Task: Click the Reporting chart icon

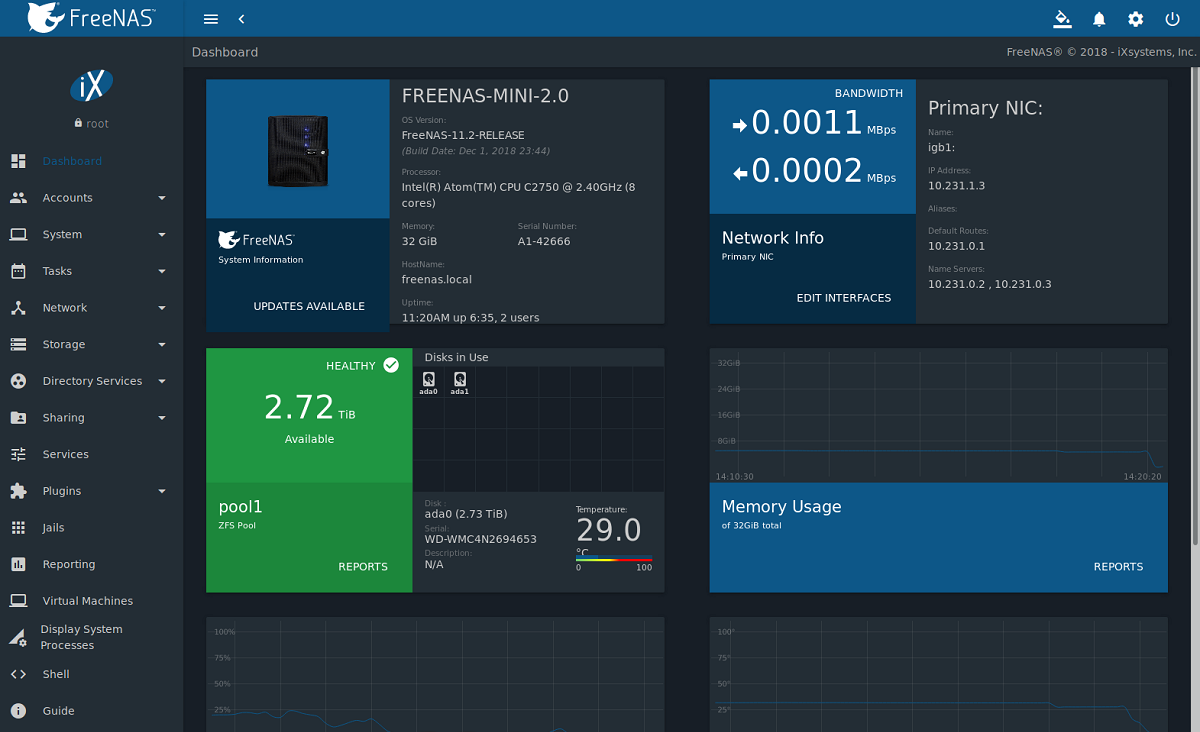Action: click(18, 564)
